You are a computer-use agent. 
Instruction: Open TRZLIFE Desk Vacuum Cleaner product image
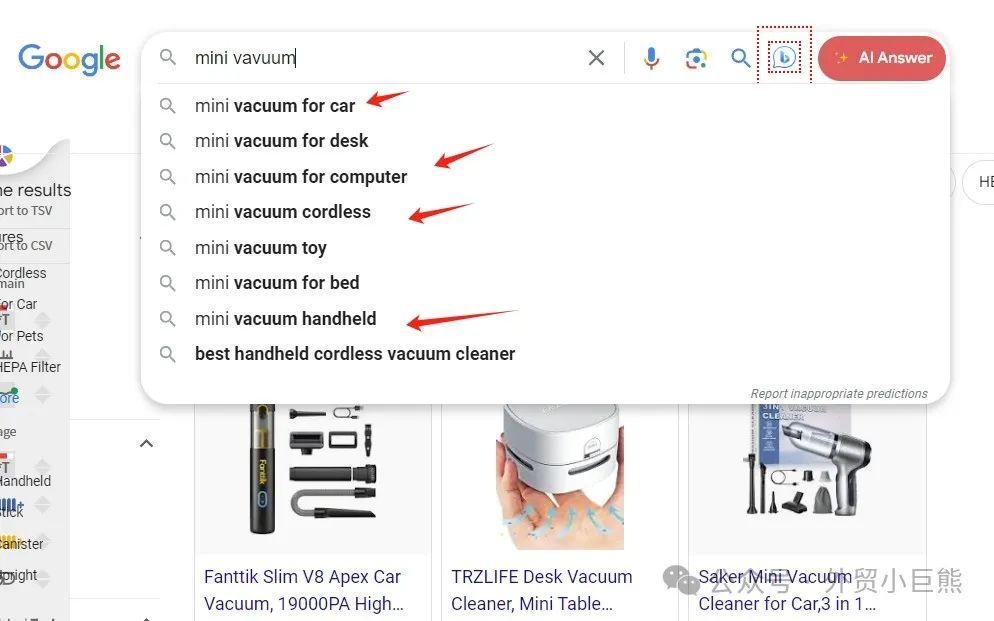click(560, 477)
